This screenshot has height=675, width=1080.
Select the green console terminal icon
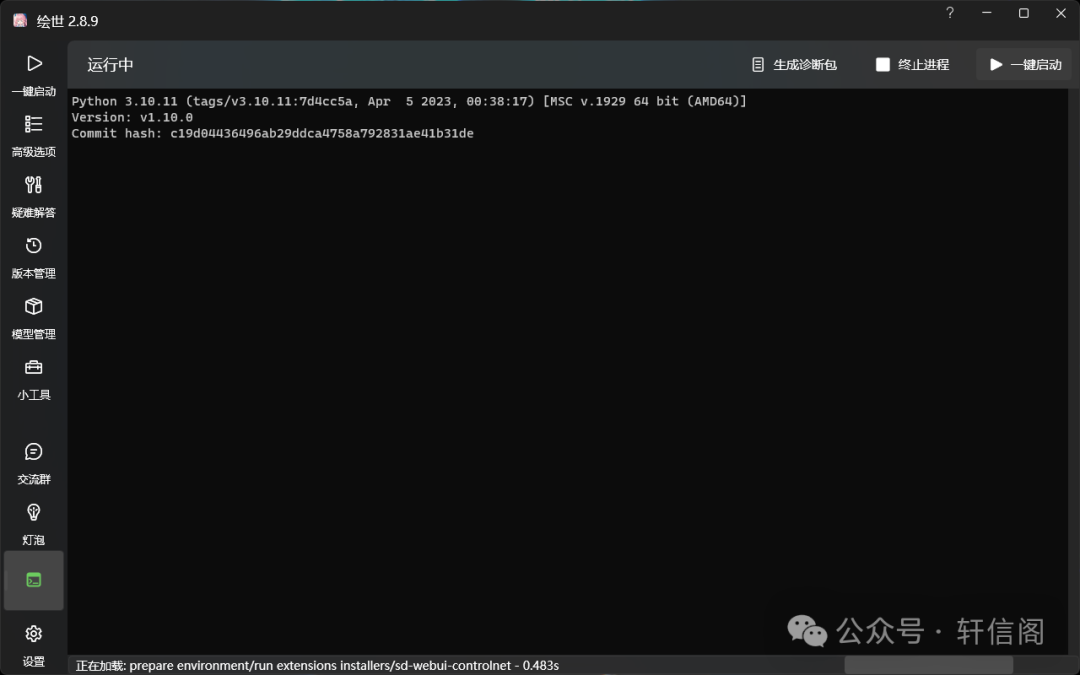coord(34,580)
